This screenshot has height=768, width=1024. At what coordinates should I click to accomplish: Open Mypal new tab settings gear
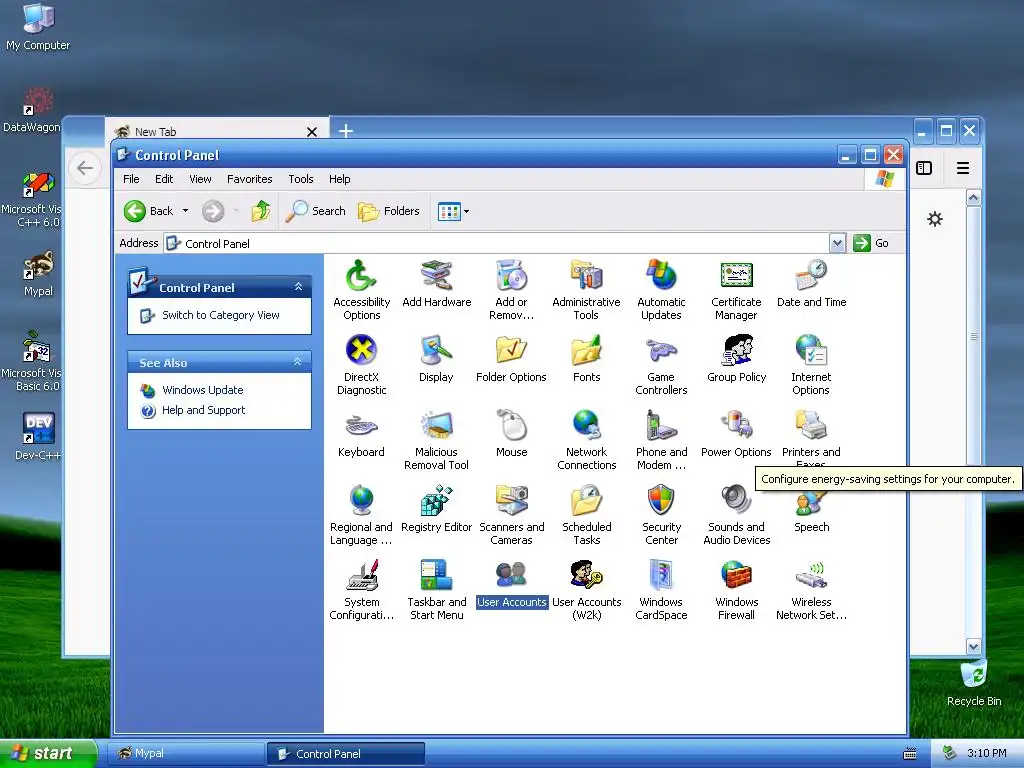click(935, 219)
